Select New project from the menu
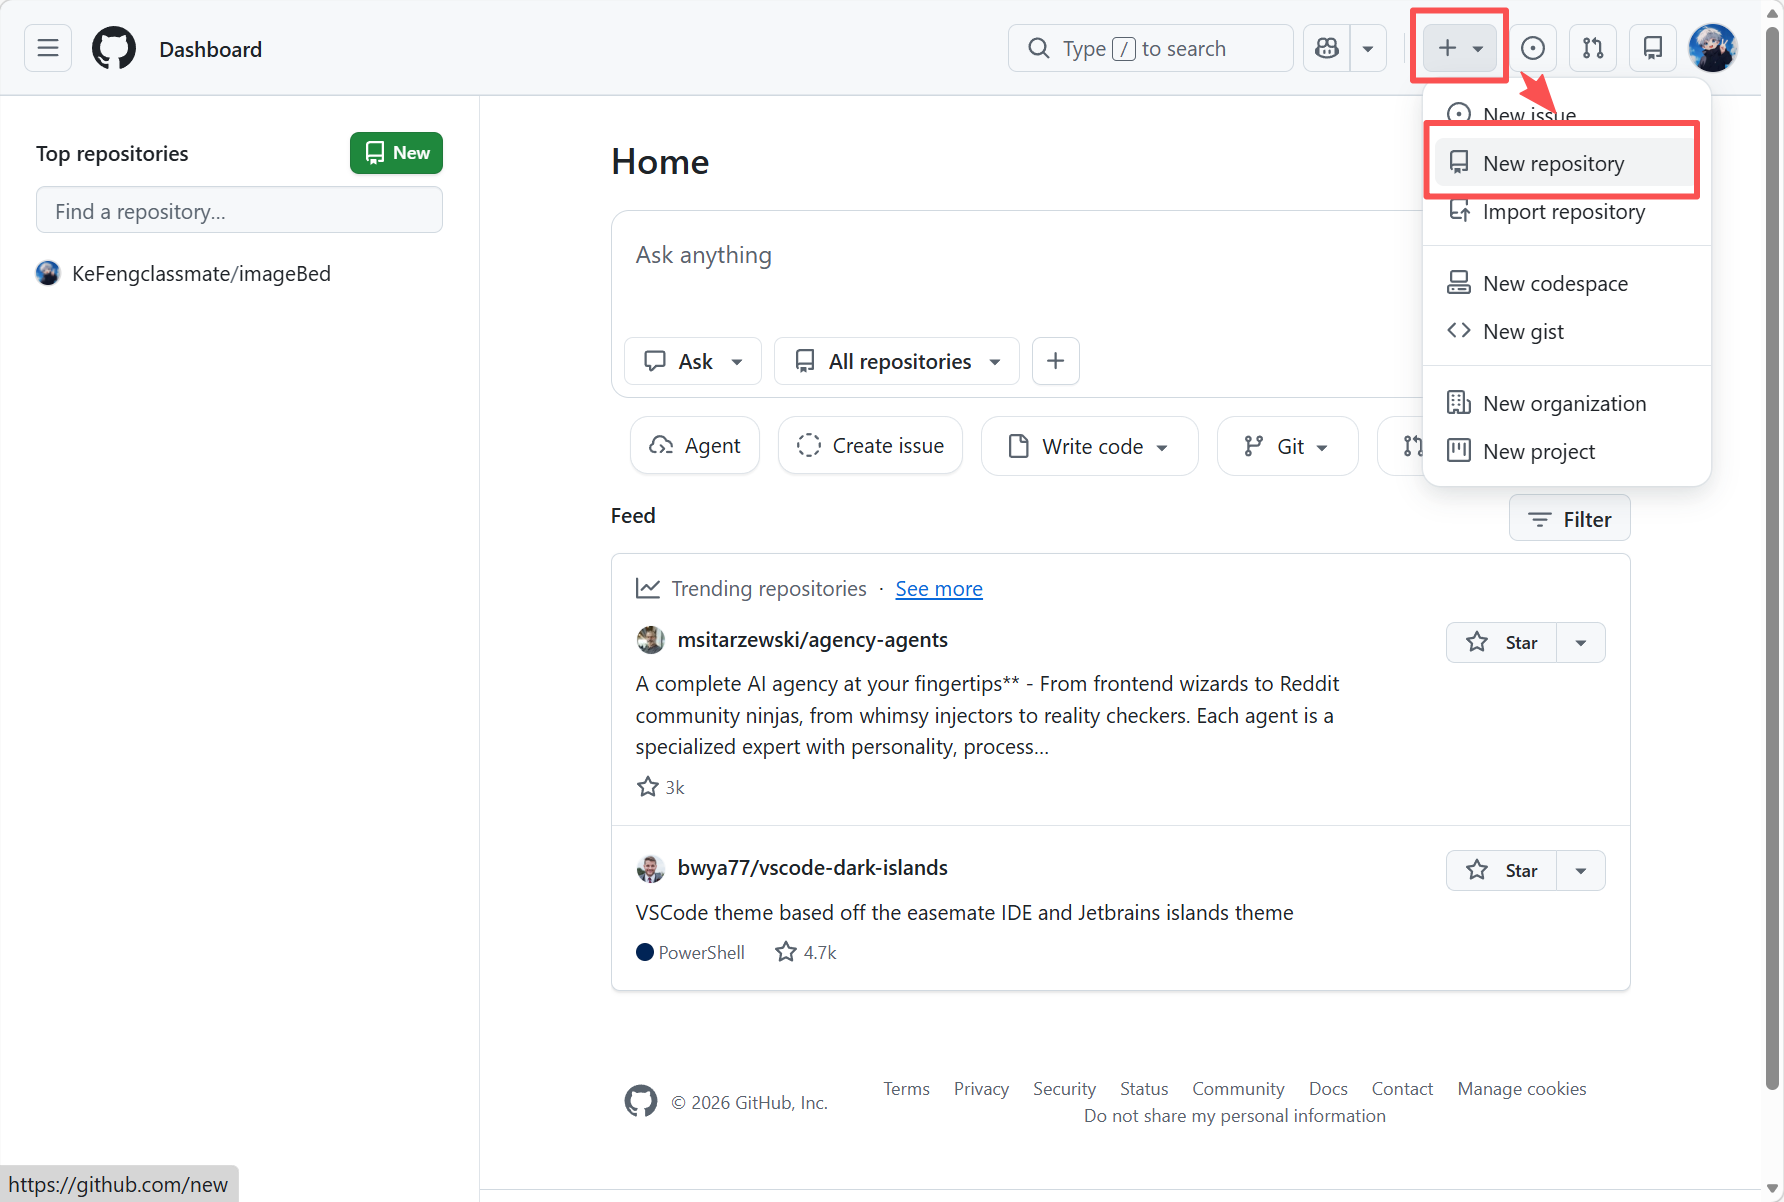Viewport: 1784px width, 1202px height. 1566,451
